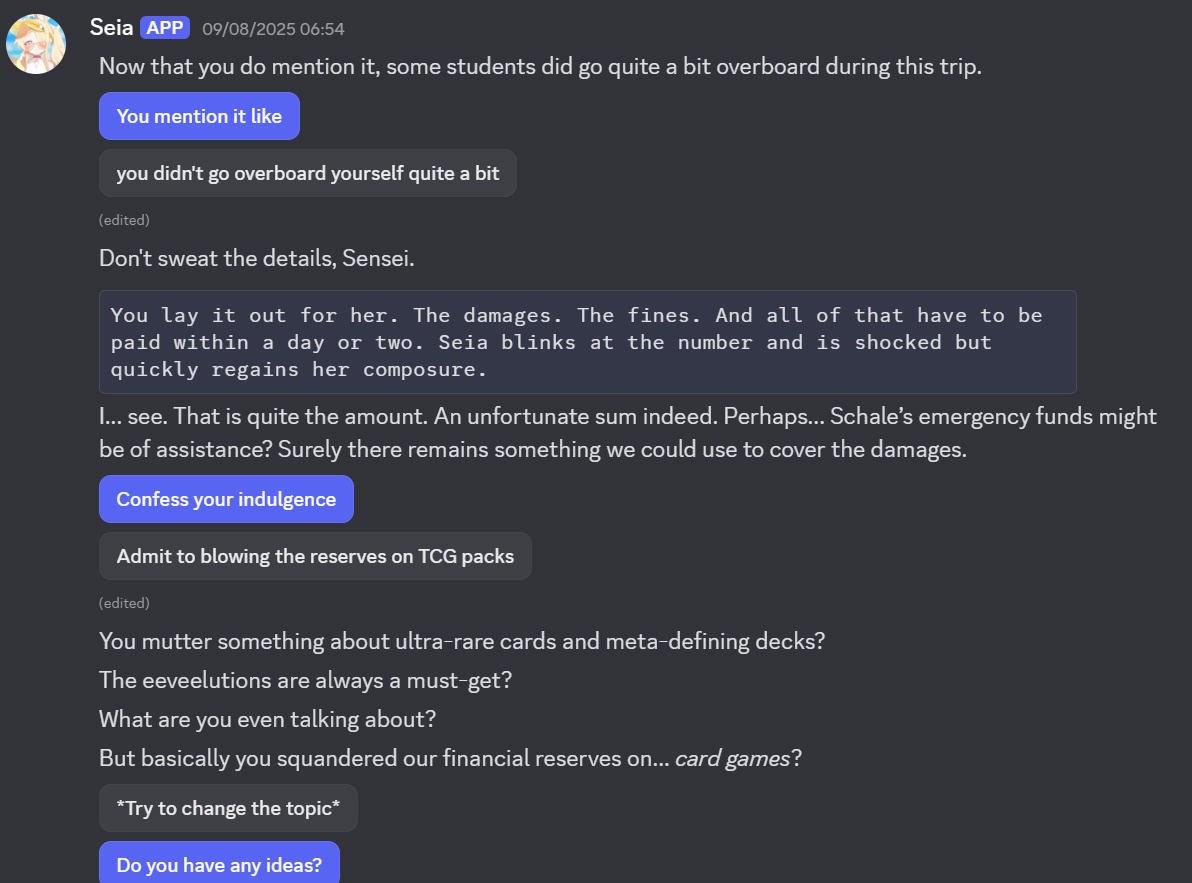Image resolution: width=1192 pixels, height=883 pixels.
Task: Select 'you didn't go overboard yourself' reply button
Action: click(308, 173)
